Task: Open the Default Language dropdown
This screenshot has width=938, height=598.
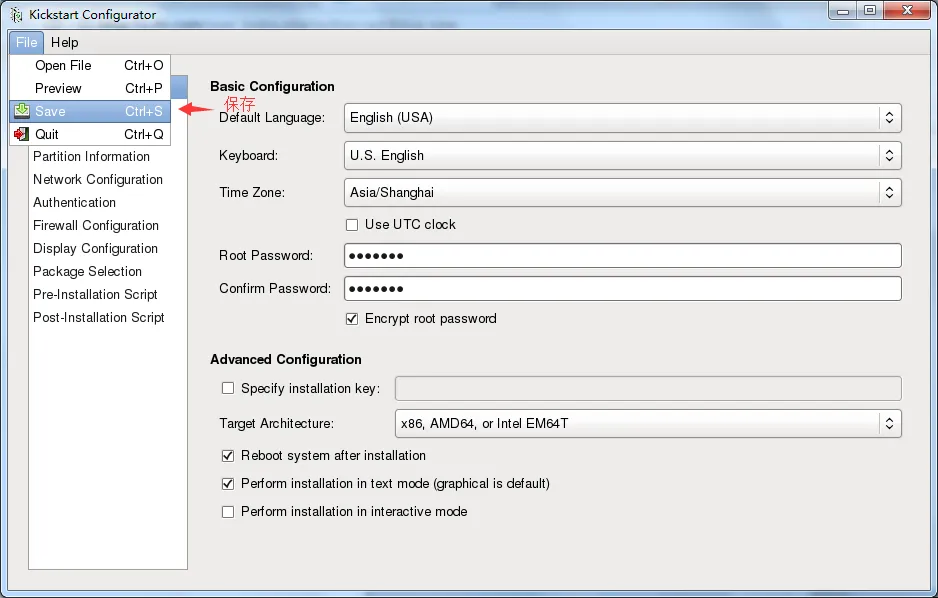Action: pos(623,118)
